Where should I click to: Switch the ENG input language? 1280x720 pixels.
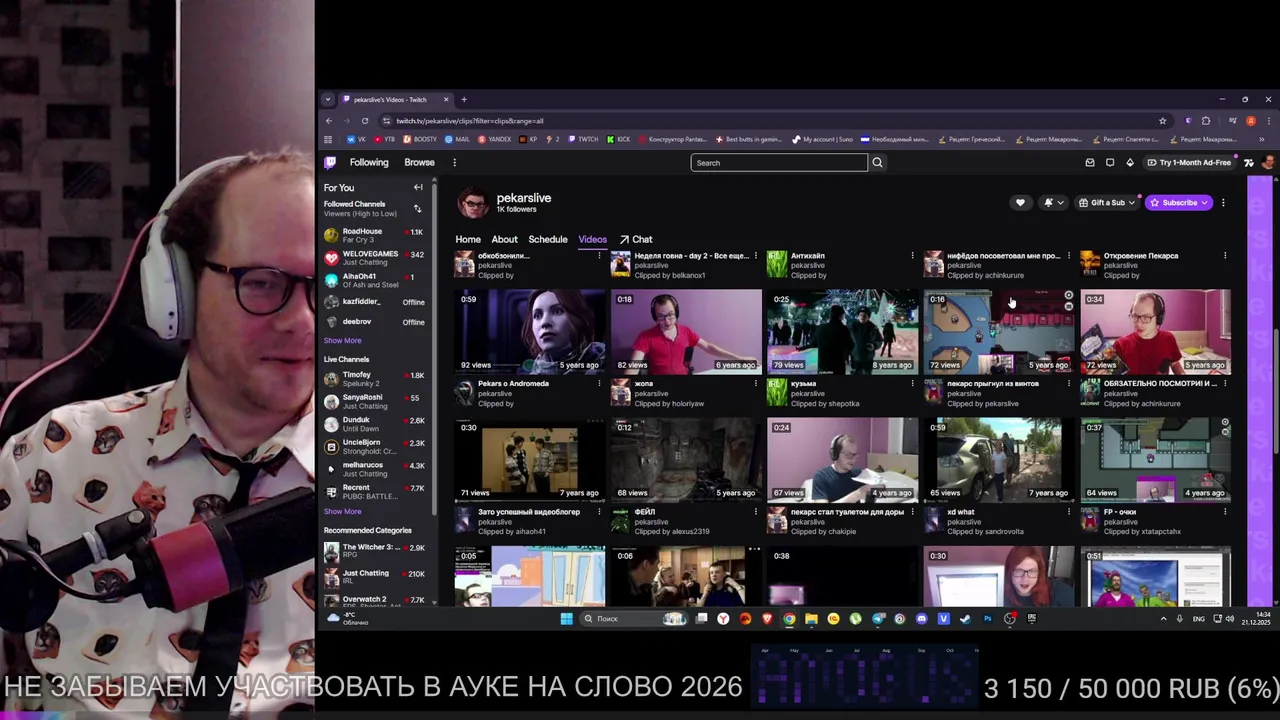pos(1199,619)
